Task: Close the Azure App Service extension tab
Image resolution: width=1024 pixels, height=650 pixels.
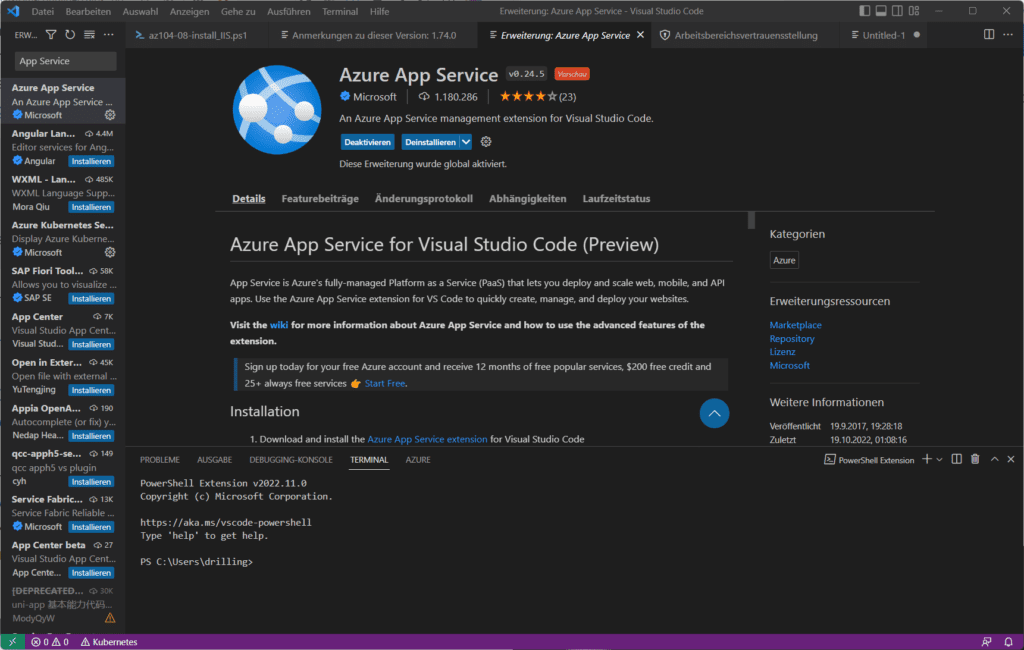Action: point(641,35)
